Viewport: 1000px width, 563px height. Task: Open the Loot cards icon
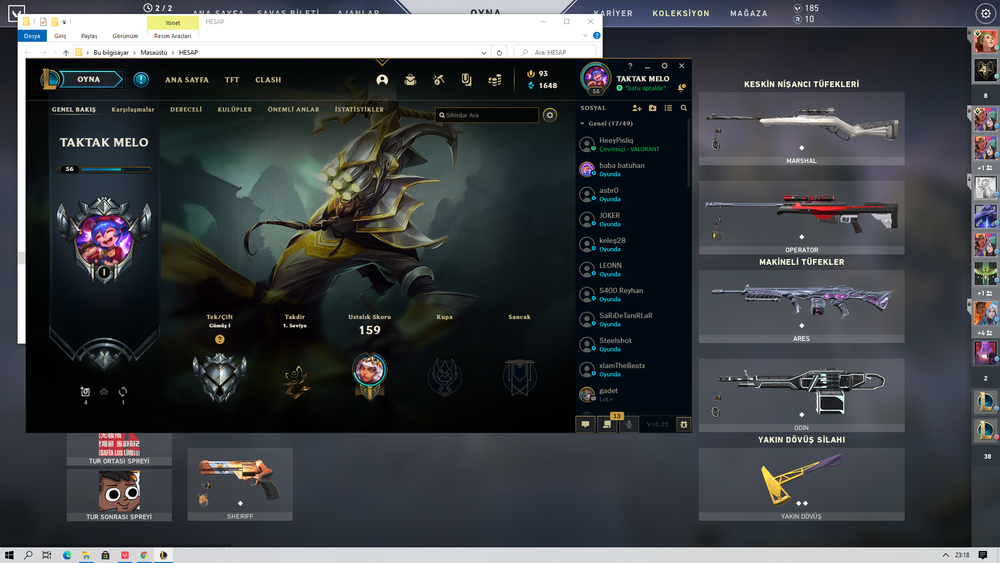tap(466, 80)
